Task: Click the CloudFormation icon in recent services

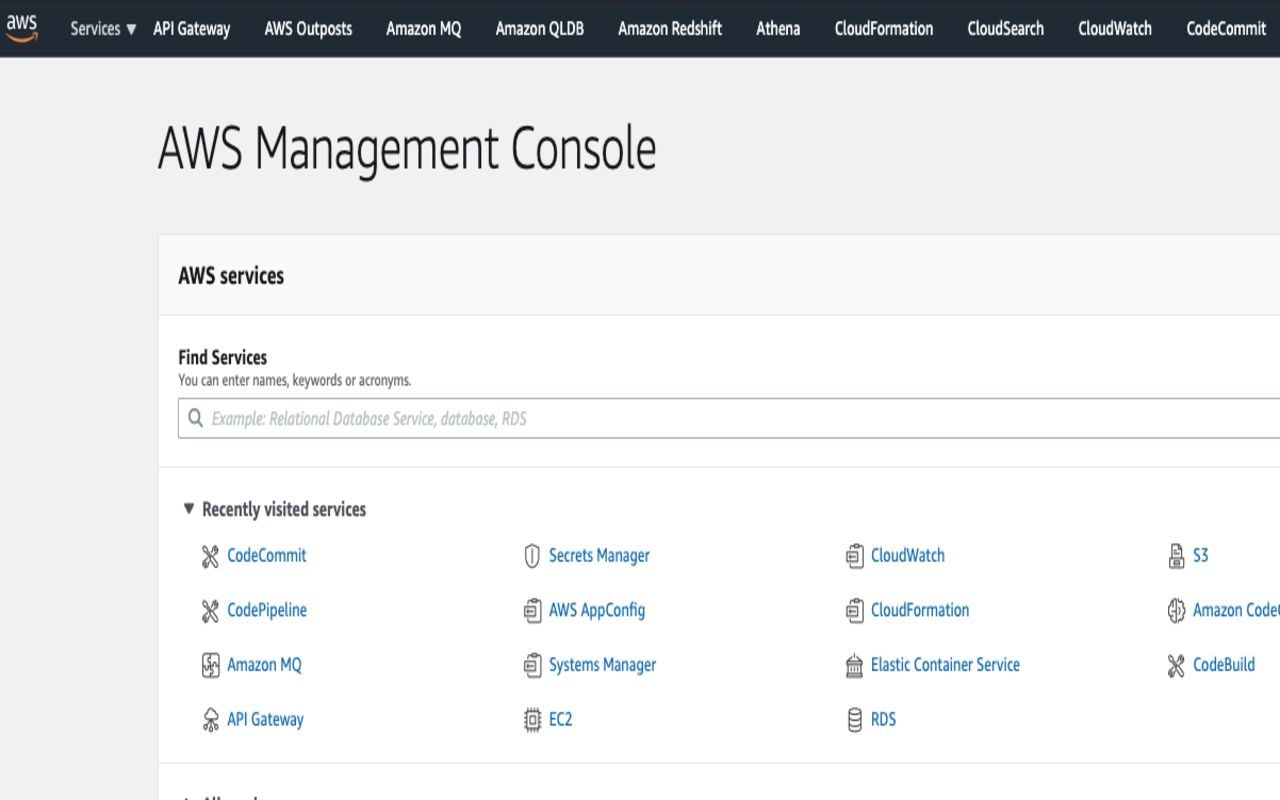Action: pos(854,611)
